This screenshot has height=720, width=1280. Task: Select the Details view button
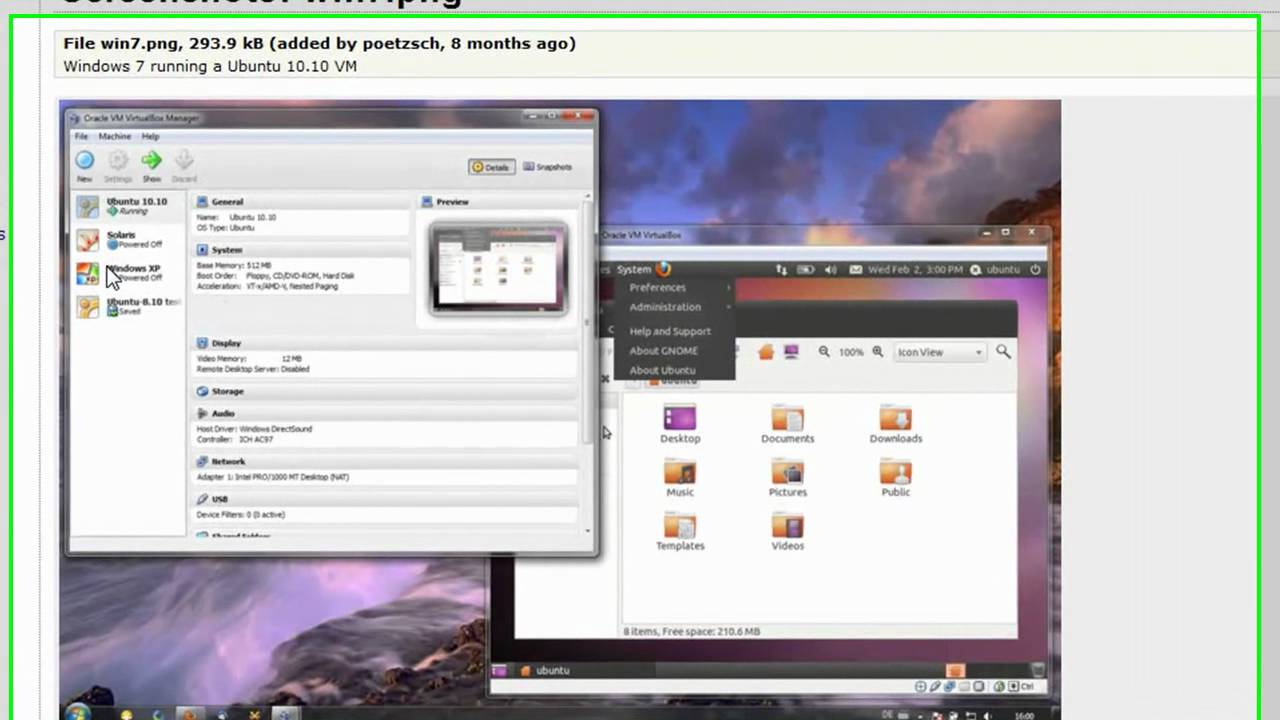pos(491,167)
